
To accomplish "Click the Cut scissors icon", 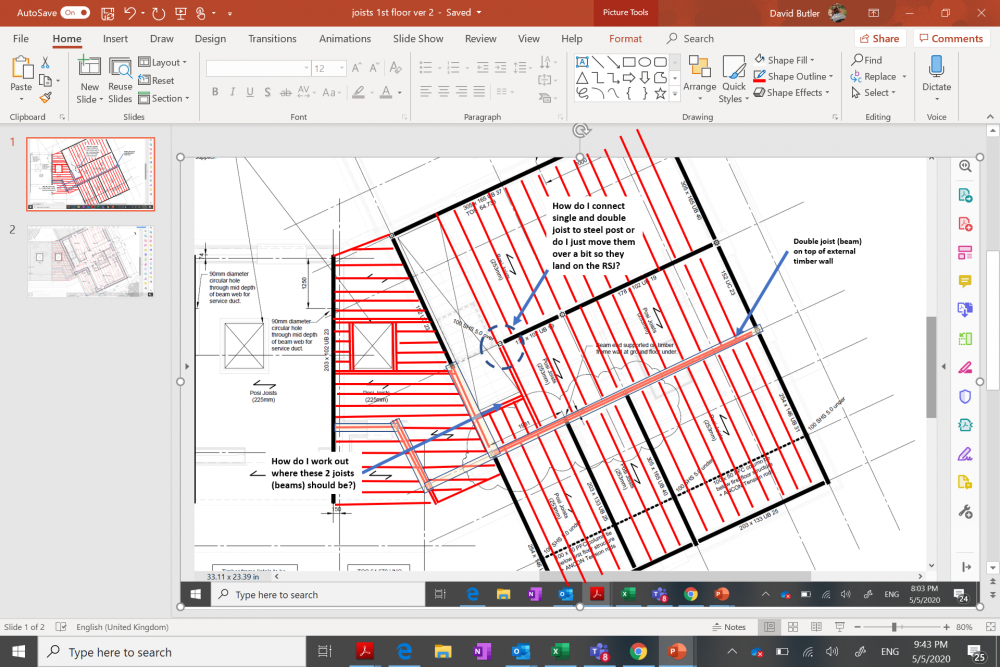I will point(45,62).
